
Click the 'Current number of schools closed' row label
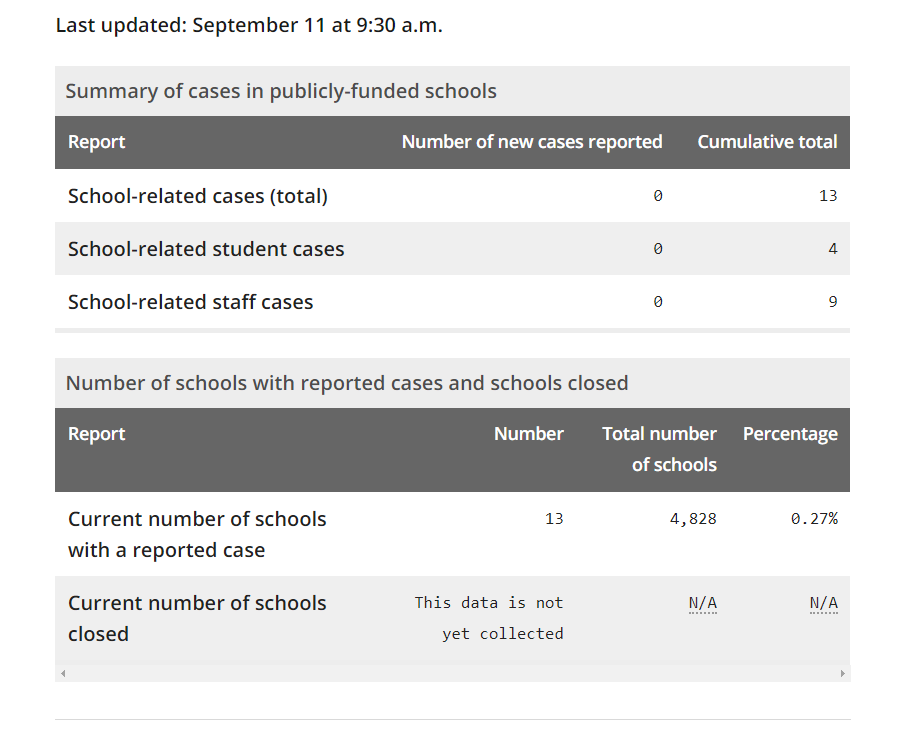click(197, 619)
